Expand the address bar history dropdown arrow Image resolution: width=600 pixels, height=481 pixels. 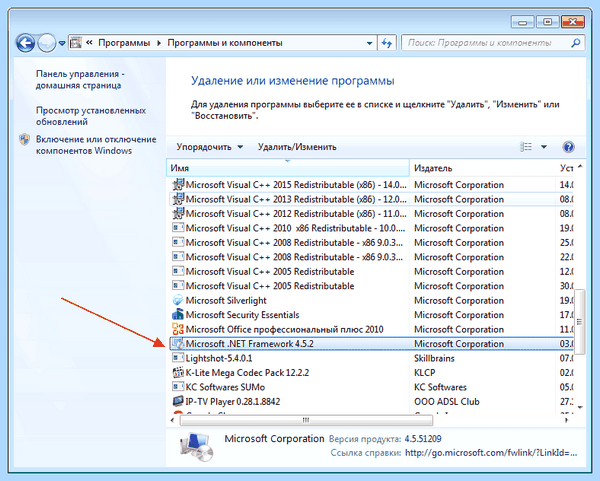pos(369,43)
